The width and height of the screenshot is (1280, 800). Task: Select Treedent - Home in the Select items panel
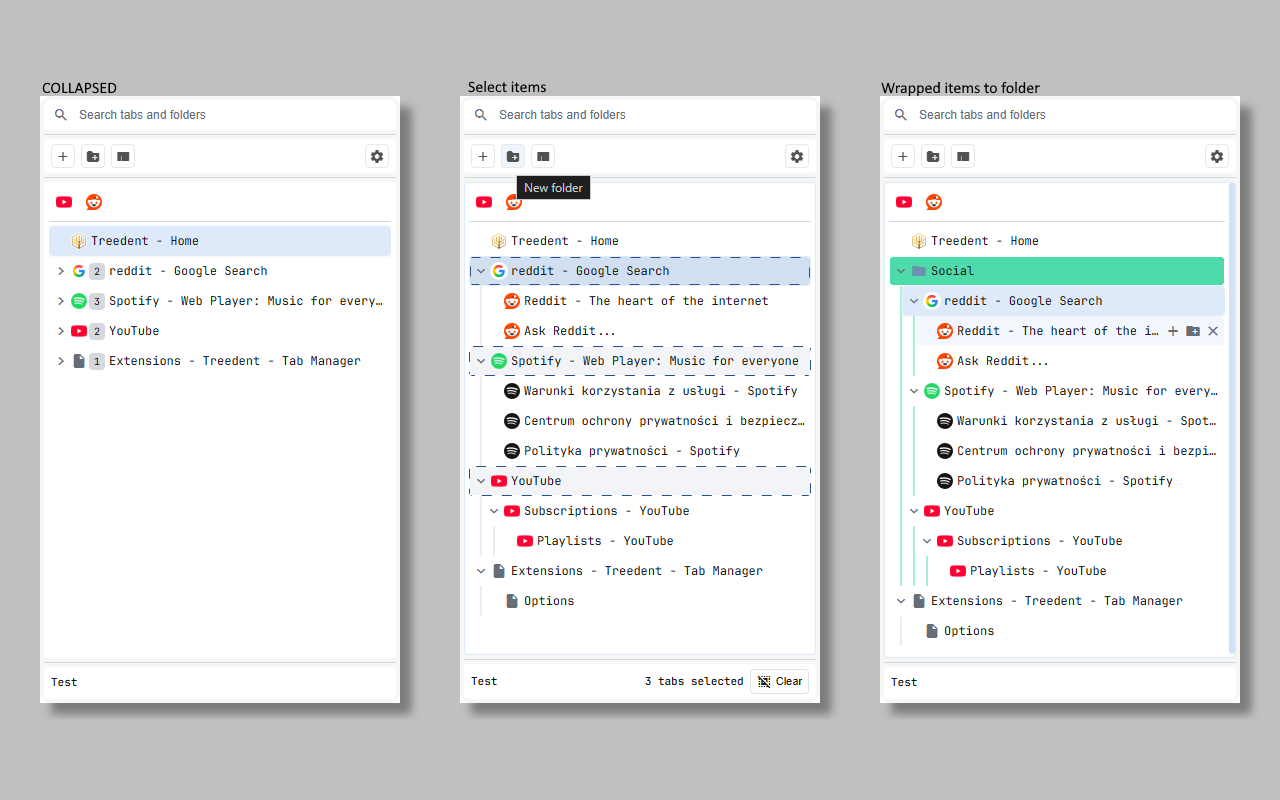pyautogui.click(x=640, y=241)
